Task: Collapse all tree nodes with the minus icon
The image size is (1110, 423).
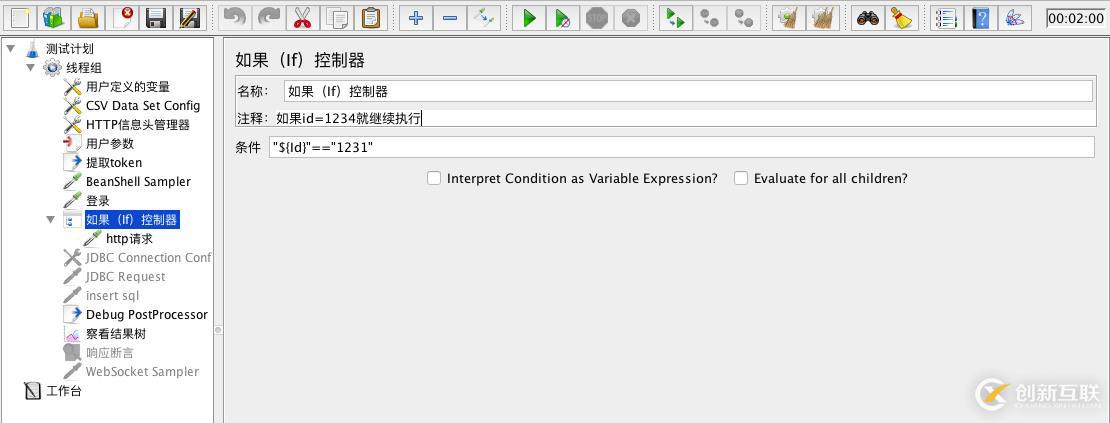Action: pyautogui.click(x=450, y=18)
